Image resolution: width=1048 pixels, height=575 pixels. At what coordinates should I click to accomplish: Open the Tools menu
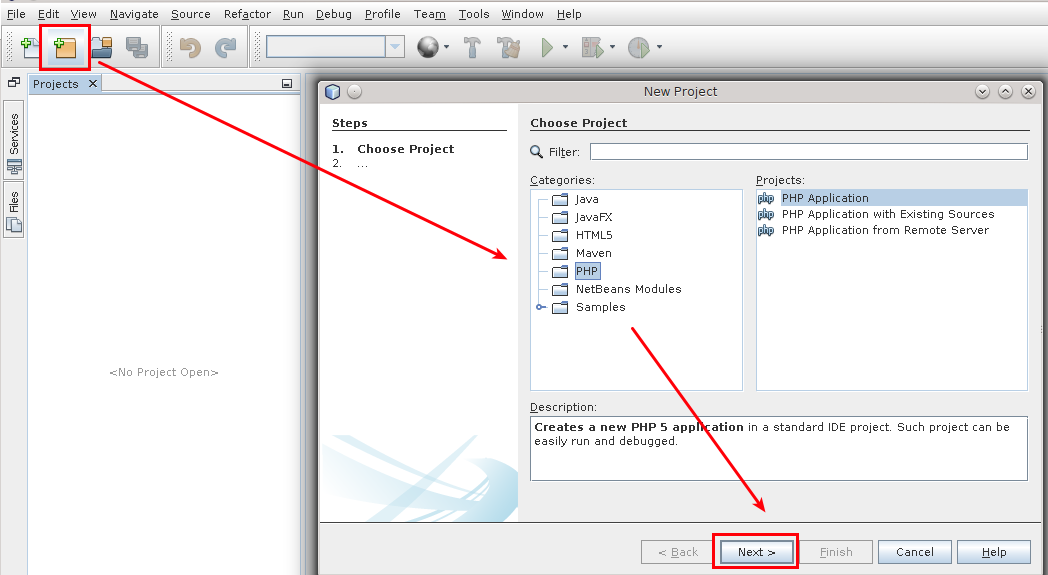[474, 13]
